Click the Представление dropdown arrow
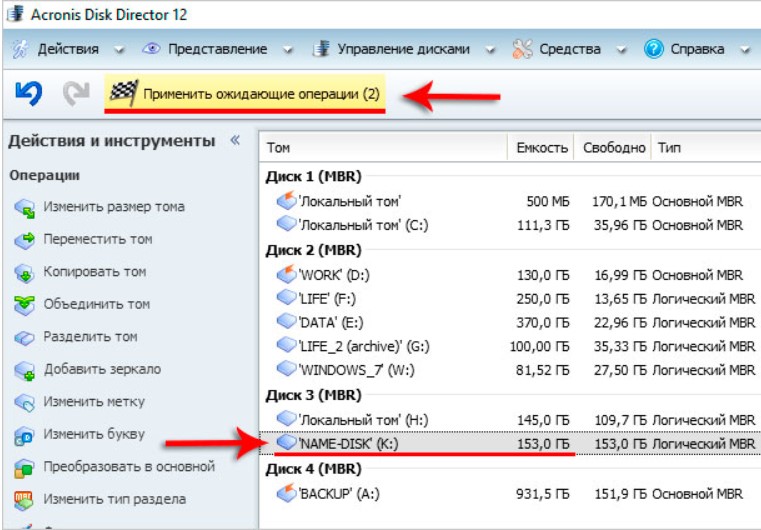 coord(288,50)
